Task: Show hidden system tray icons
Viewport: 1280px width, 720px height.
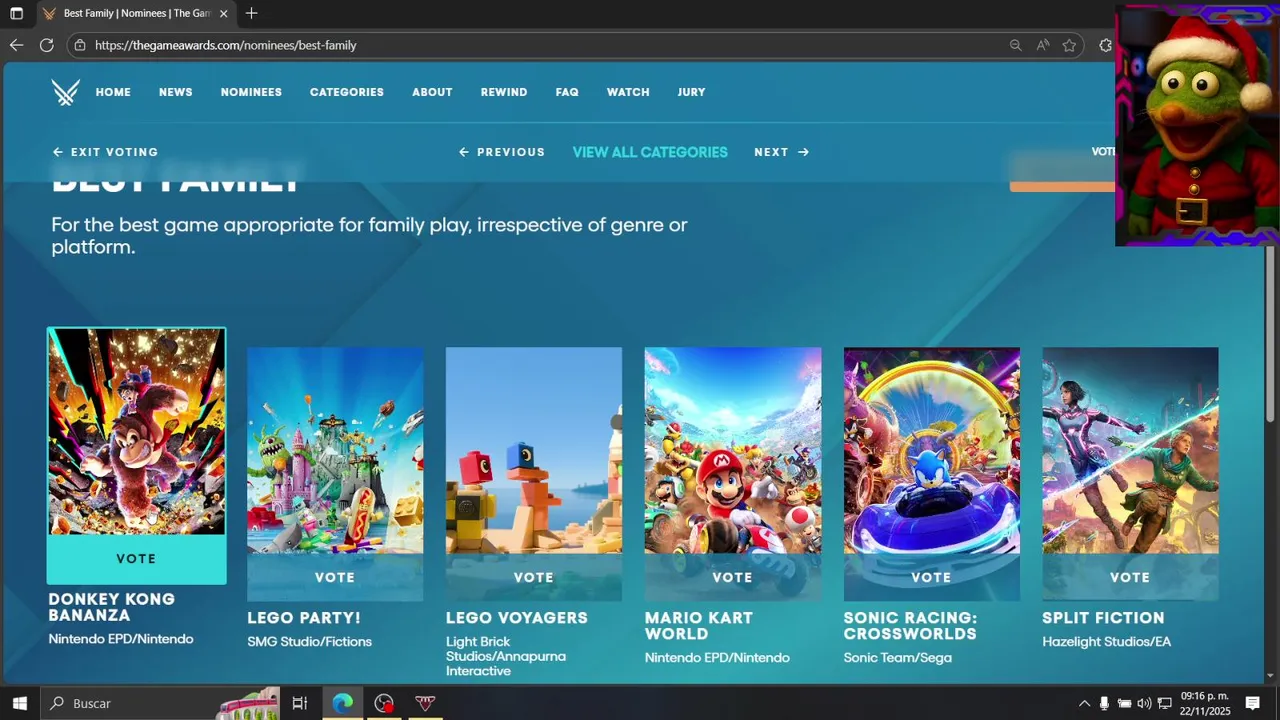Action: [x=1084, y=703]
